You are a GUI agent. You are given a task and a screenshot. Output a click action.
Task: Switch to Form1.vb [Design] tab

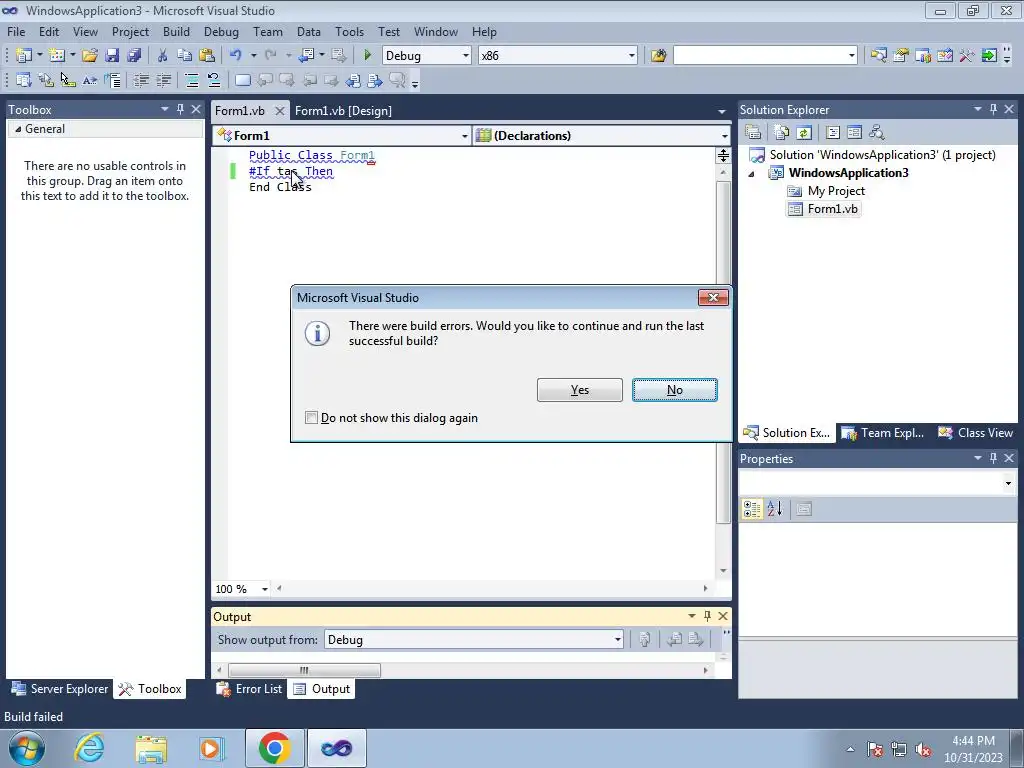tap(344, 110)
